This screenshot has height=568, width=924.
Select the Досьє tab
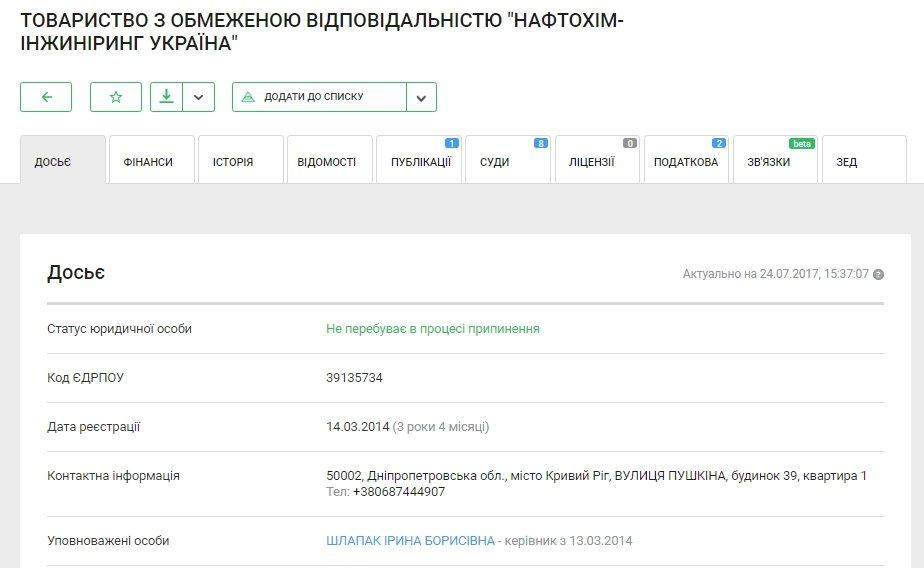(x=63, y=160)
